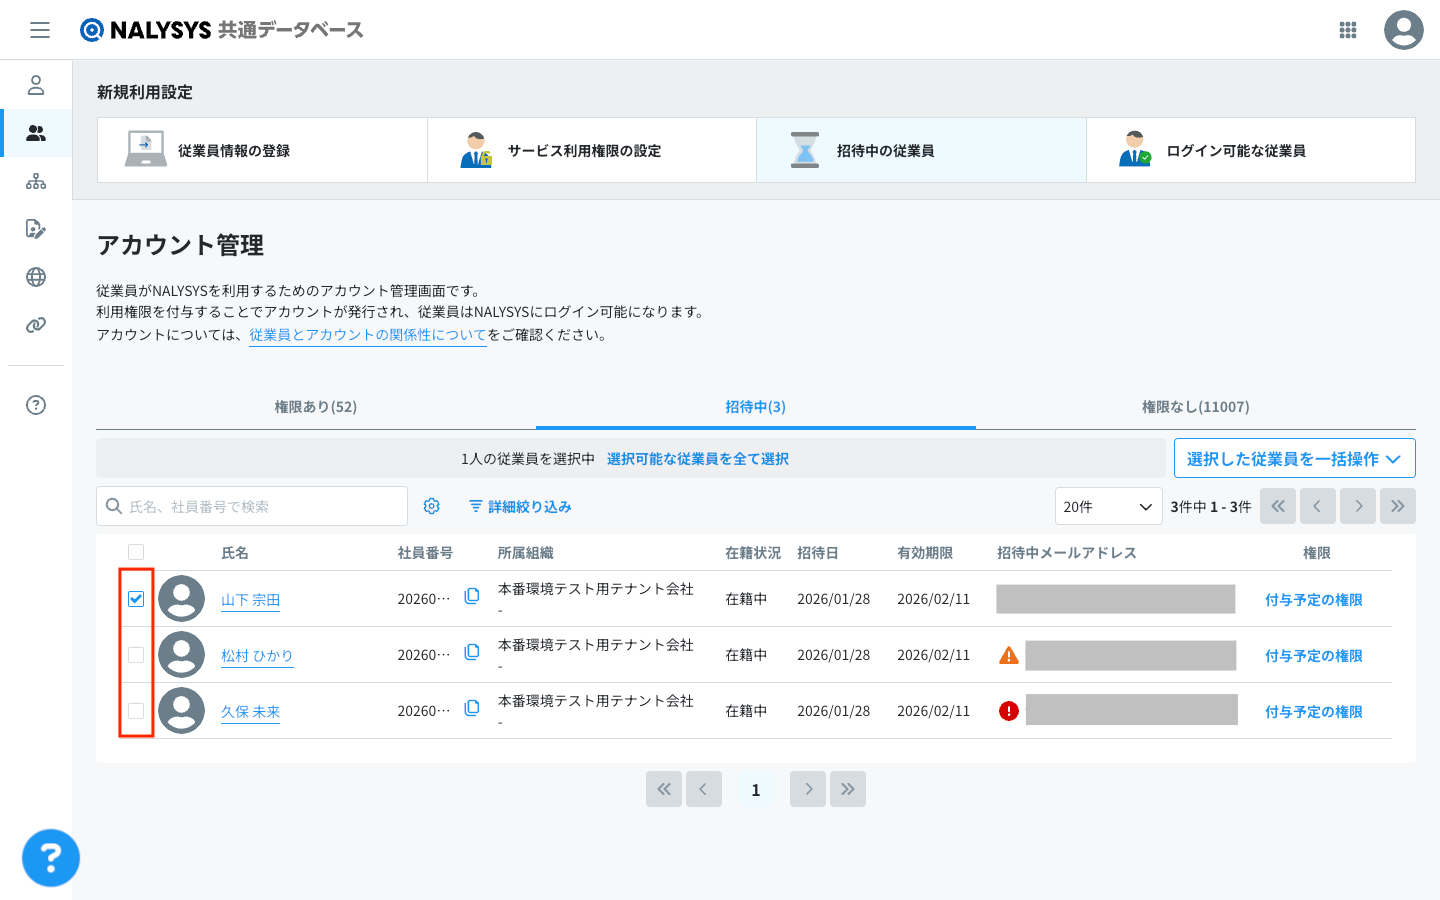Open the link chain sidebar icon

[x=36, y=325]
